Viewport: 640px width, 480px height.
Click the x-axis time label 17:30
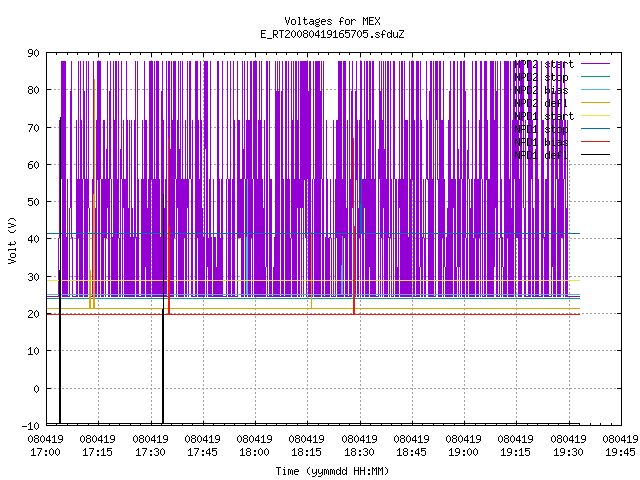(150, 452)
